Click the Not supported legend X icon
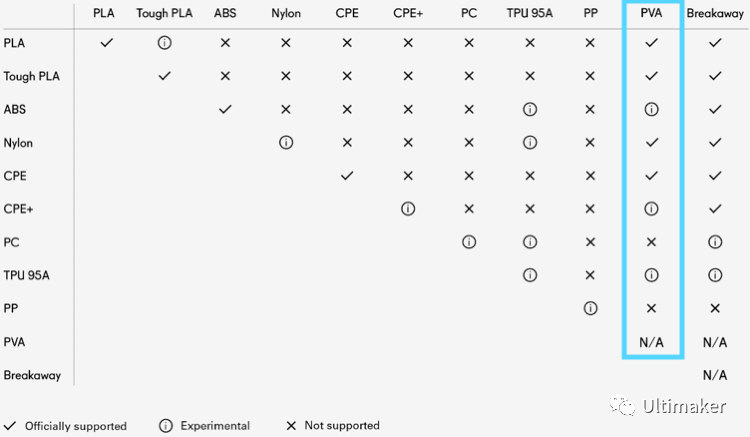This screenshot has width=750, height=437. coord(291,426)
